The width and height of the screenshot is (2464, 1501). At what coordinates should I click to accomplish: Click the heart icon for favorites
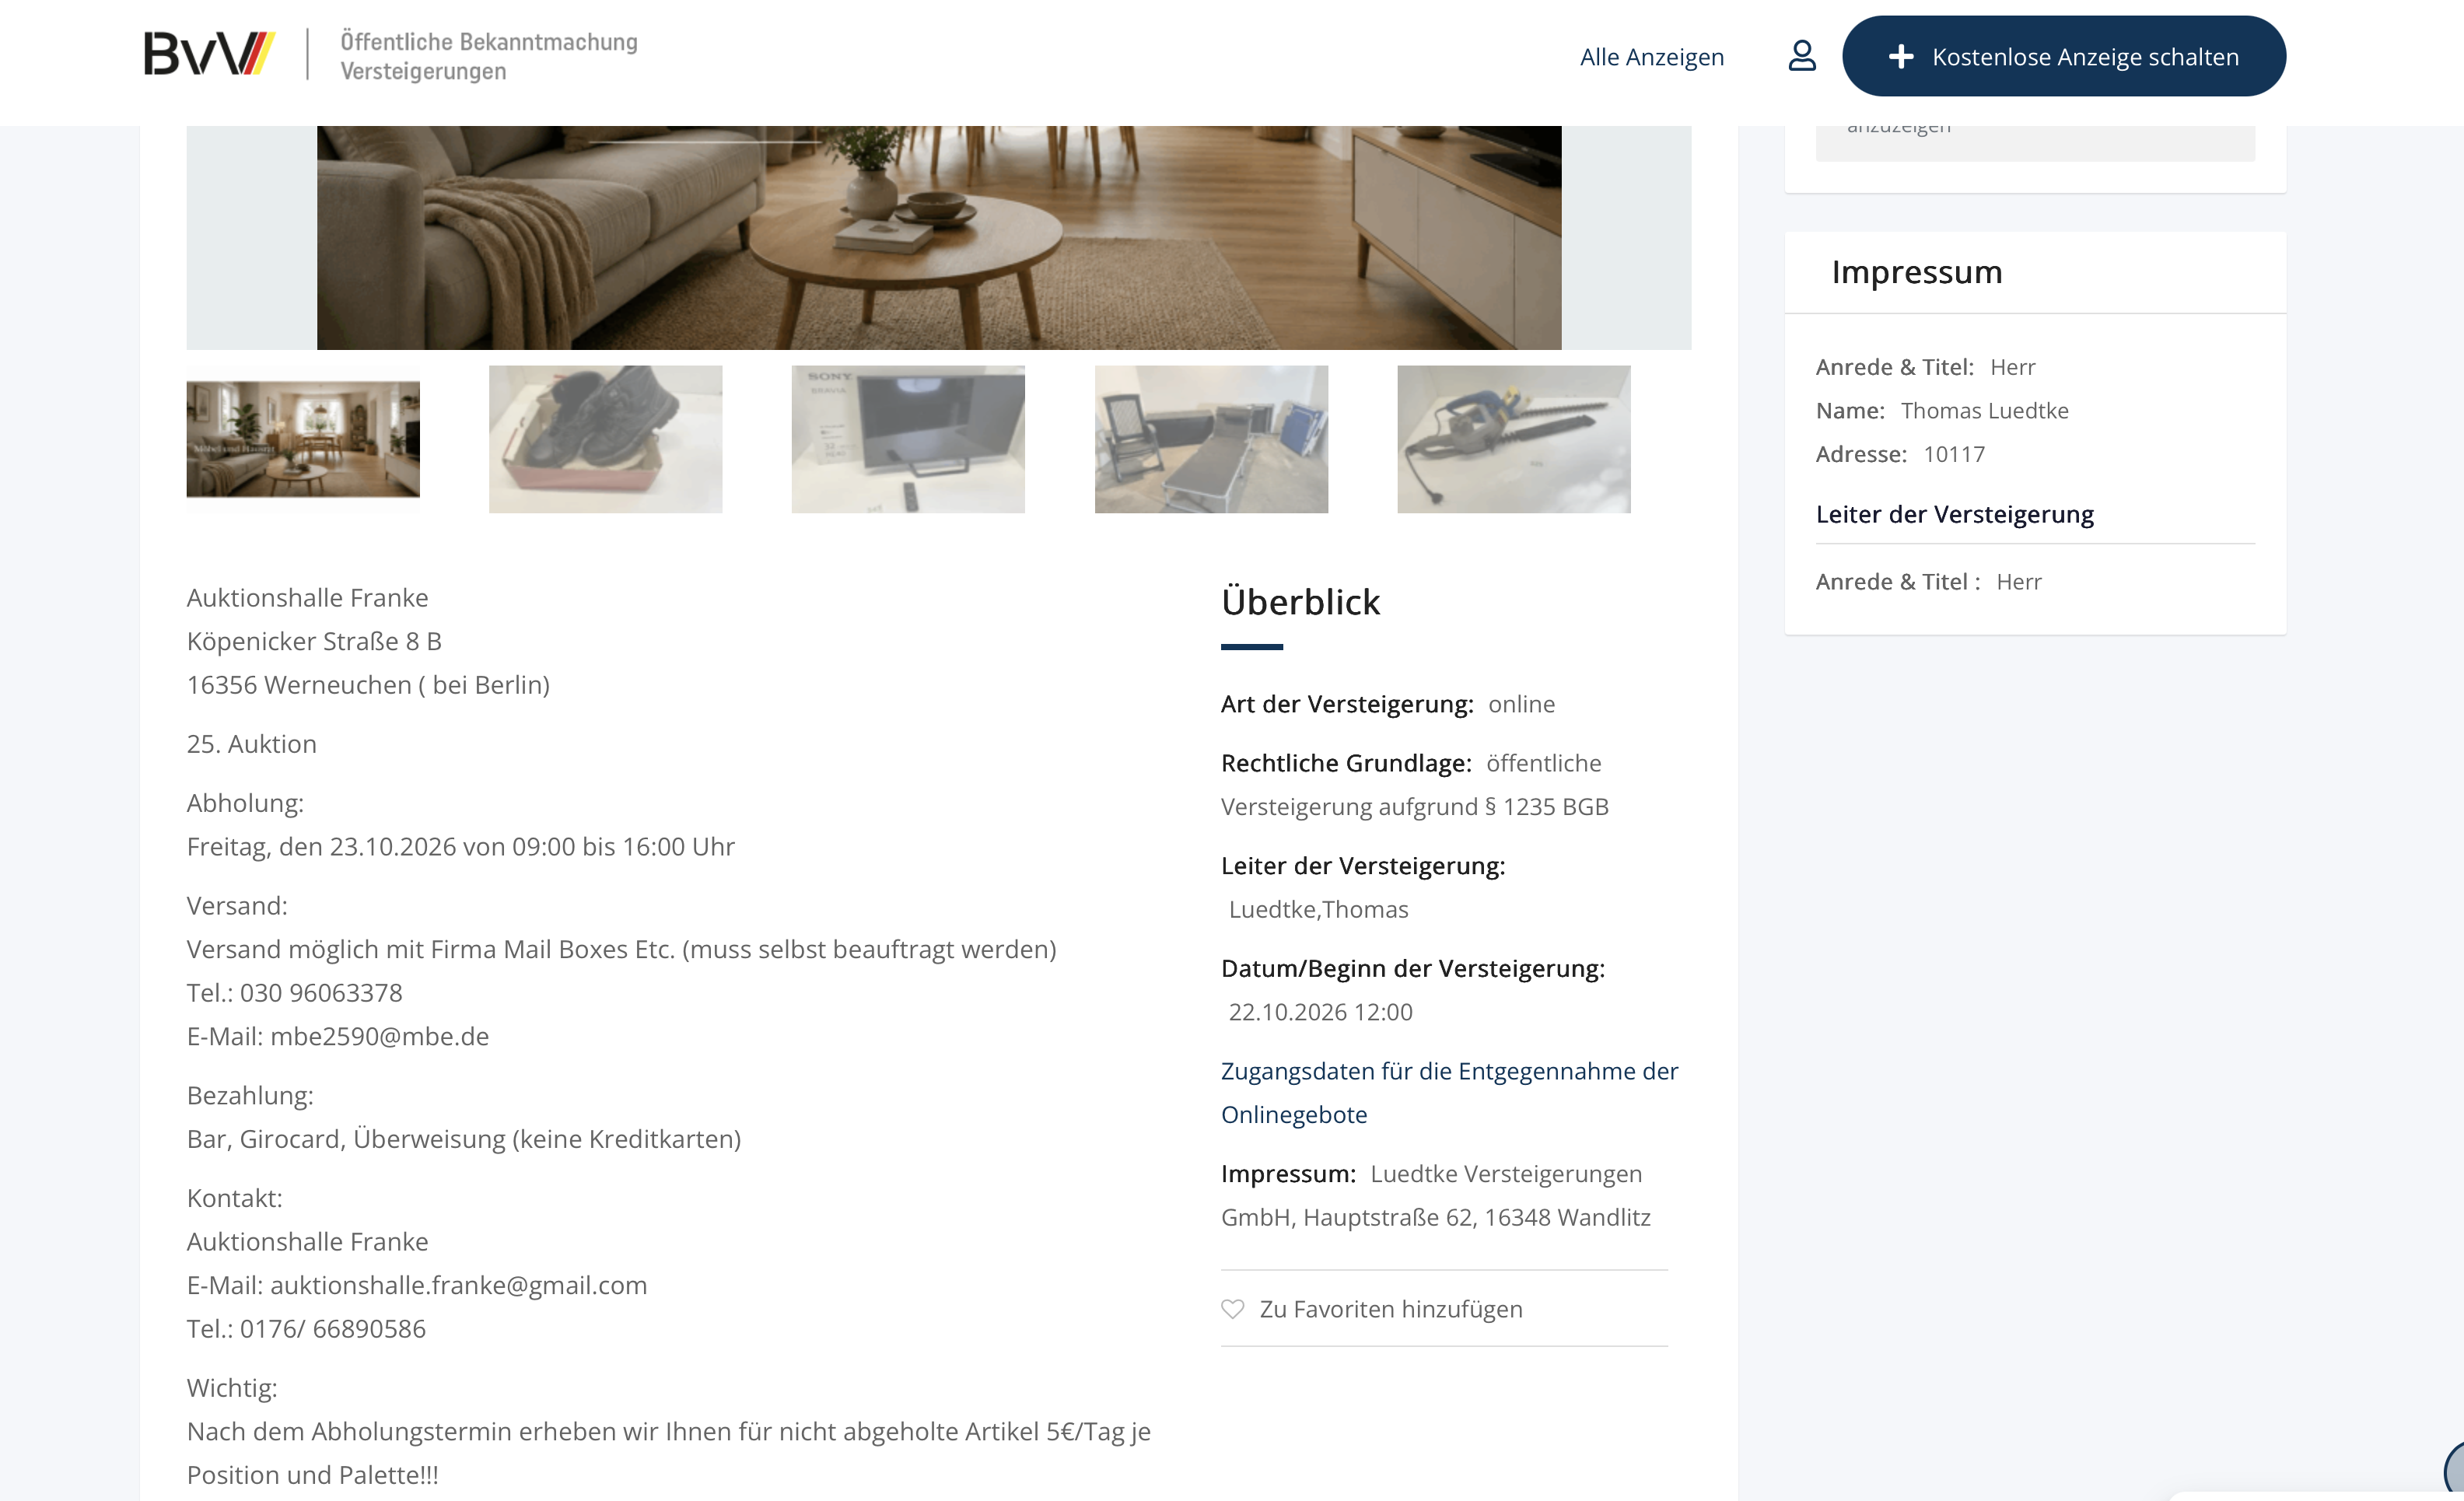pyautogui.click(x=1232, y=1309)
